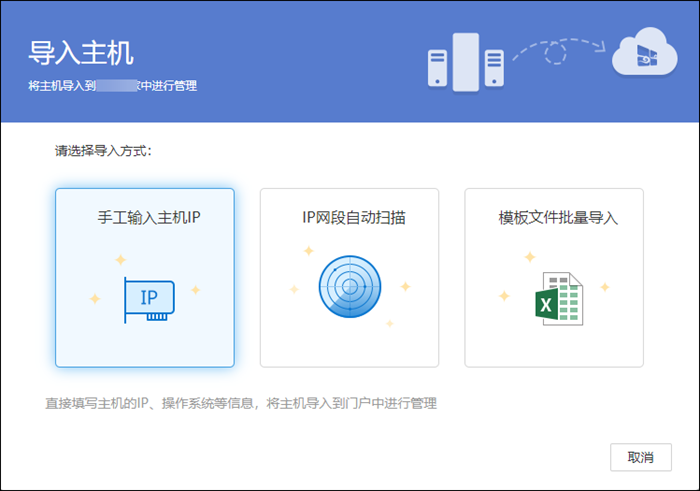Image resolution: width=700 pixels, height=491 pixels.
Task: Click the 将主机导入到 subtitle text
Action: (62, 86)
